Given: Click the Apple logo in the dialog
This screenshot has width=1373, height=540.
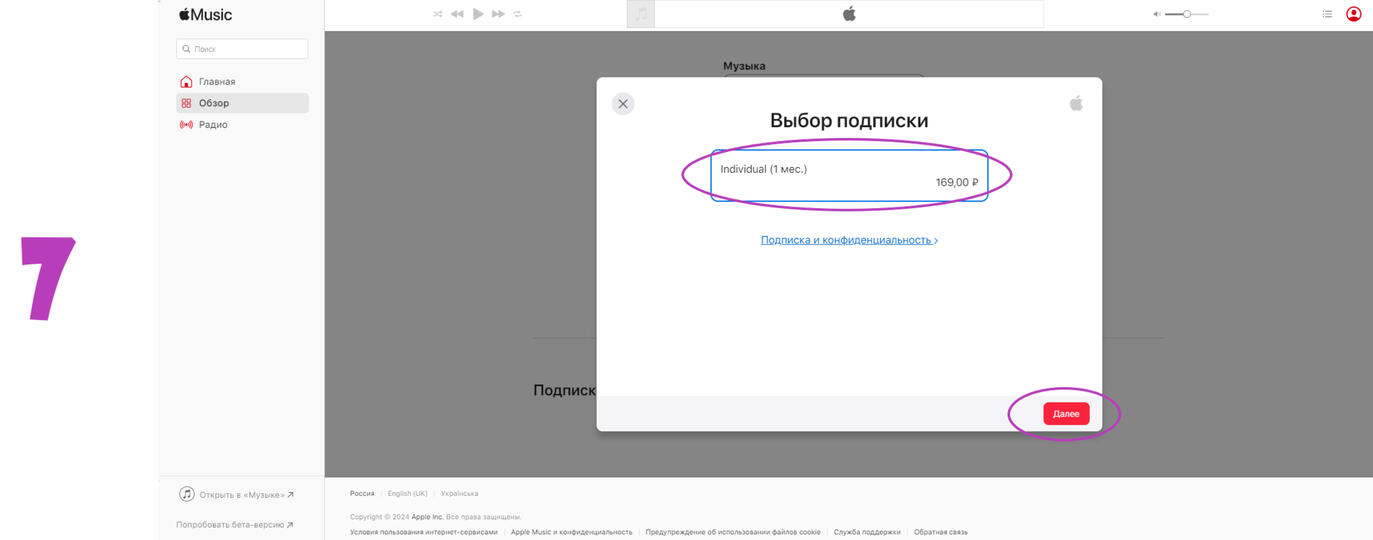Looking at the screenshot, I should [1076, 103].
